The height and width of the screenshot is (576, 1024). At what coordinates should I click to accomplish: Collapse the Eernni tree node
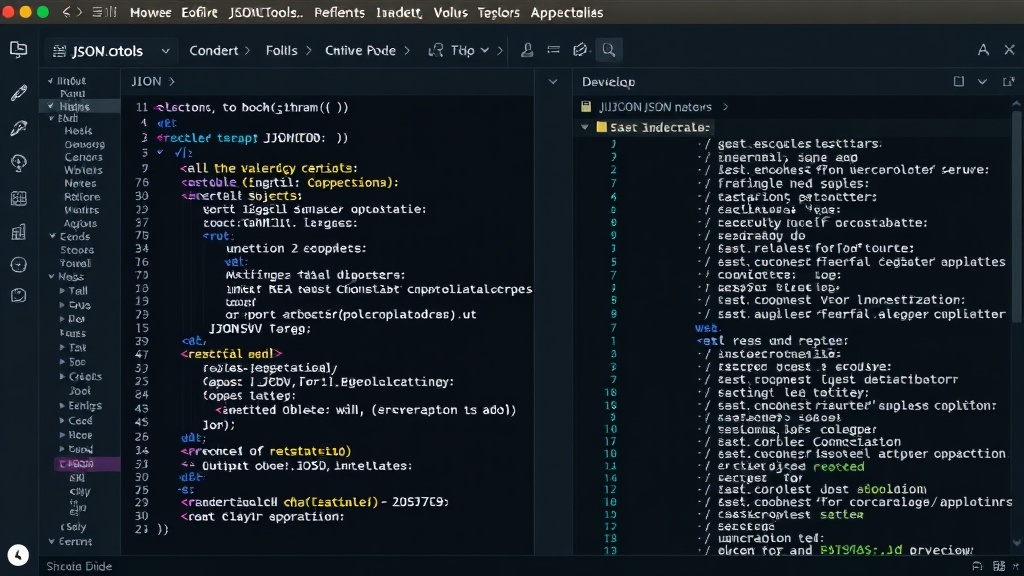[x=52, y=541]
